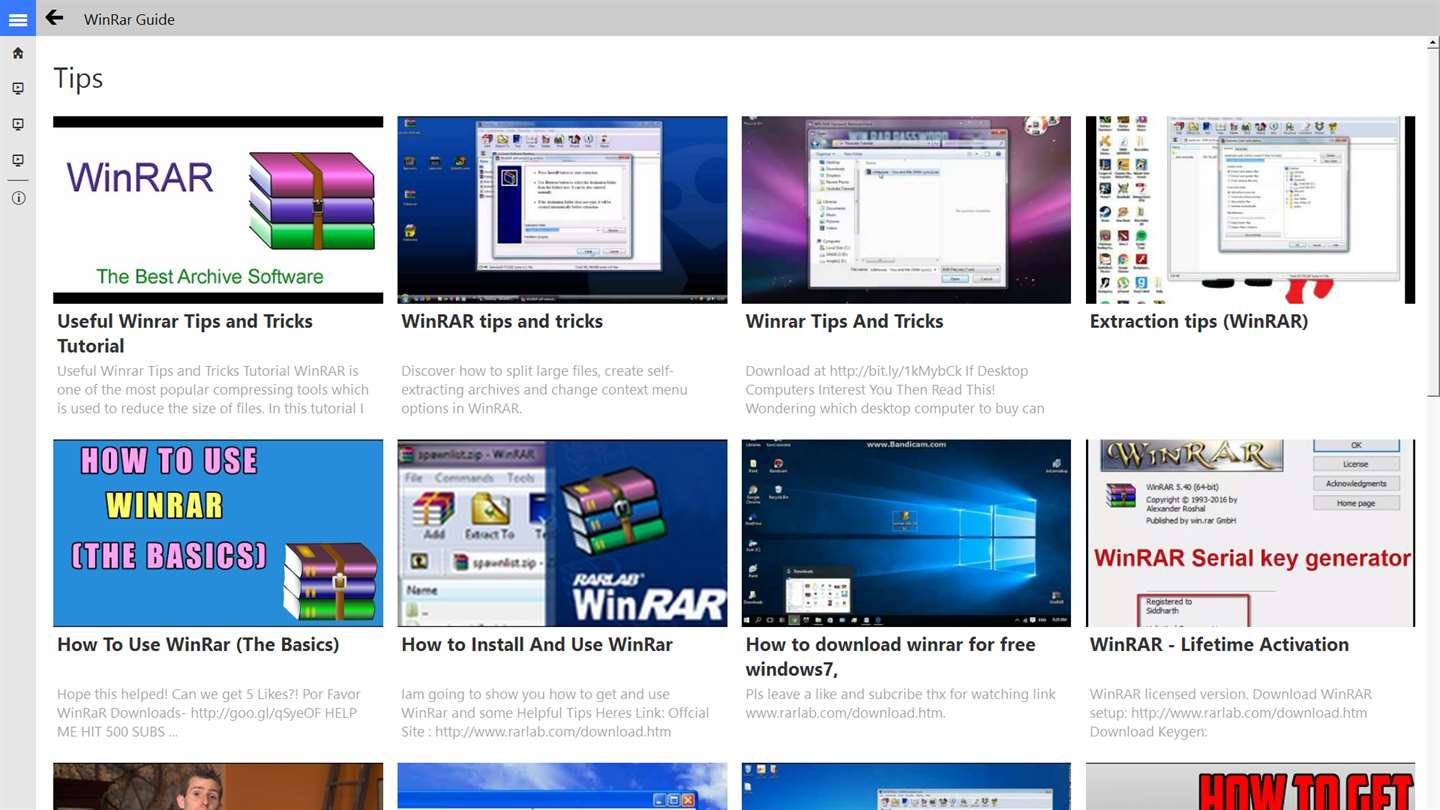Select title 'How to download winrar for free windows7,'

[890, 657]
